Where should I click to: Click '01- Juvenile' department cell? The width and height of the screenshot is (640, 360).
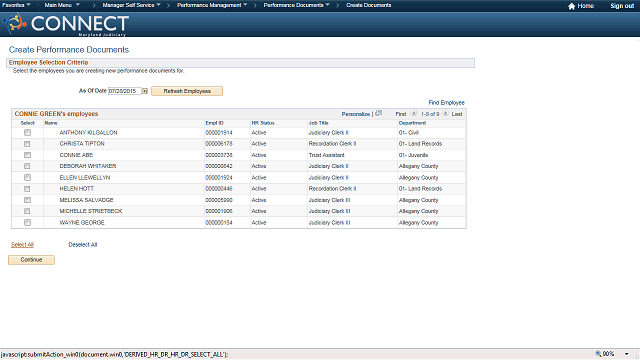point(413,155)
